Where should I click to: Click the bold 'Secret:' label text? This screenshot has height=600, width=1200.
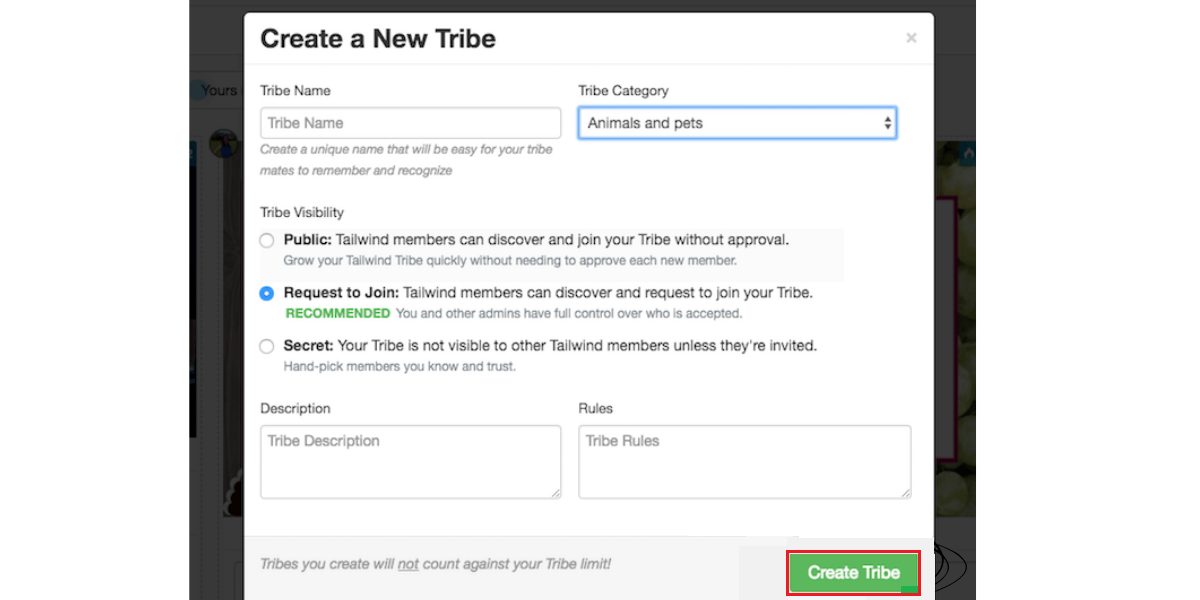pyautogui.click(x=308, y=346)
